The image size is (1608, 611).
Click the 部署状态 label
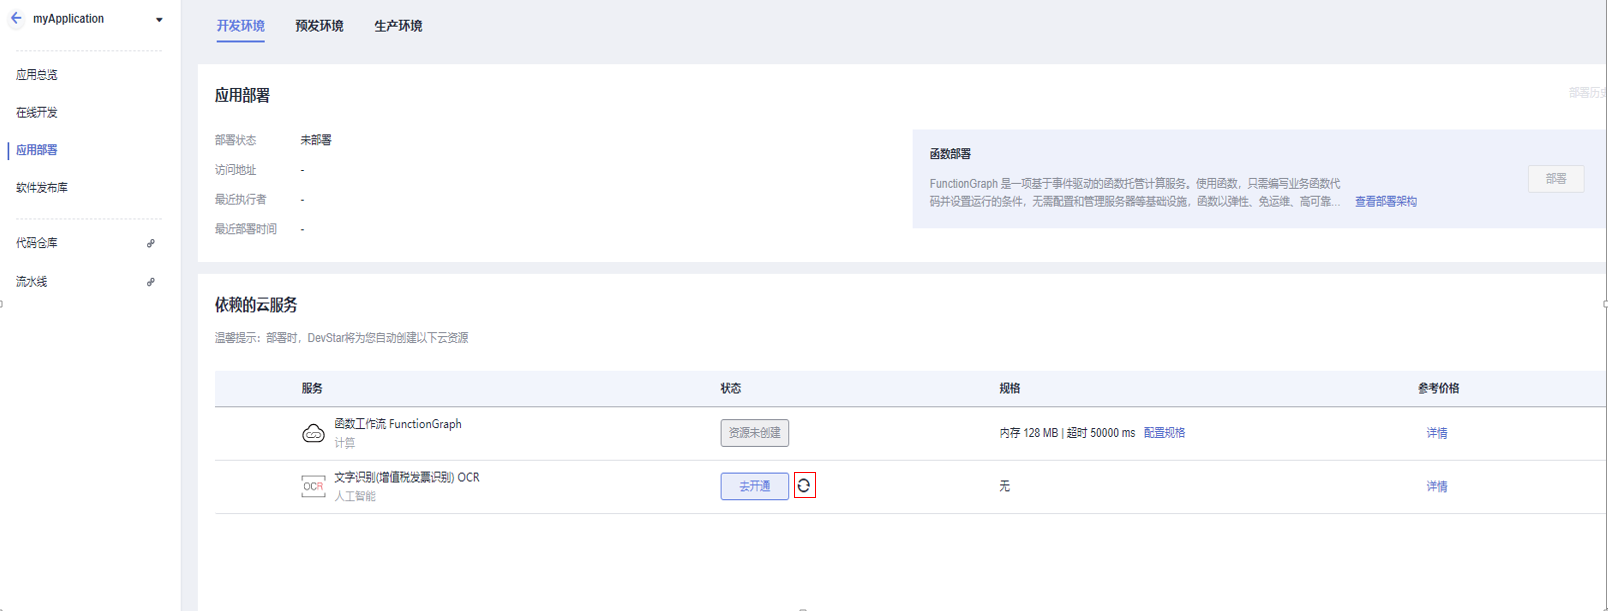tap(235, 140)
